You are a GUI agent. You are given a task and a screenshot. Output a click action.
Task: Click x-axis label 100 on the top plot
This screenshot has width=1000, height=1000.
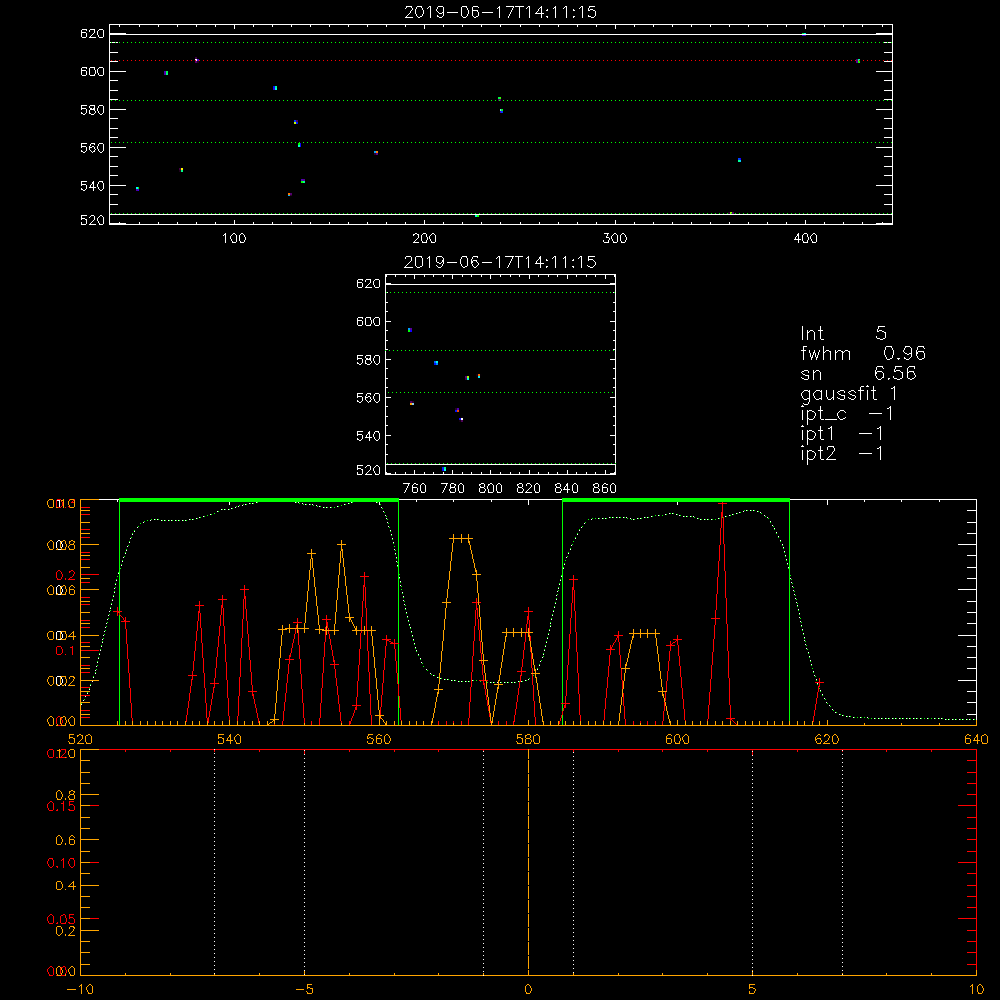234,239
